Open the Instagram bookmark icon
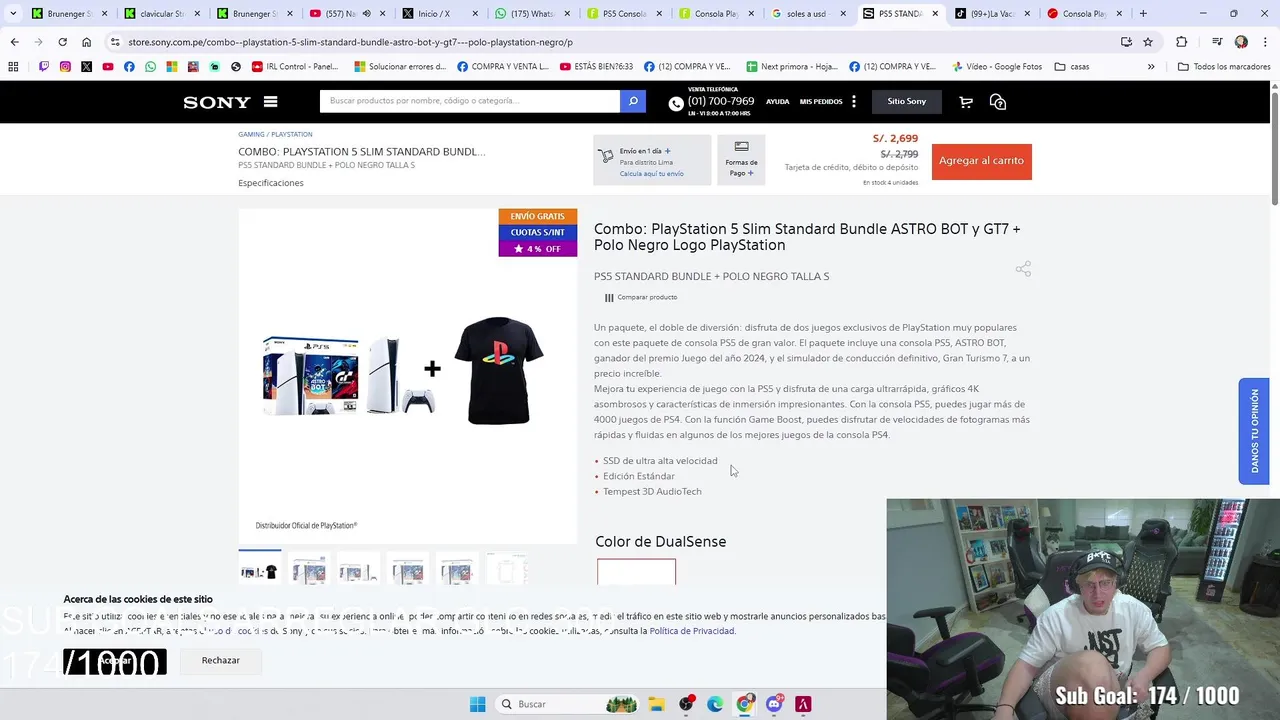This screenshot has width=1280, height=720. 65,66
